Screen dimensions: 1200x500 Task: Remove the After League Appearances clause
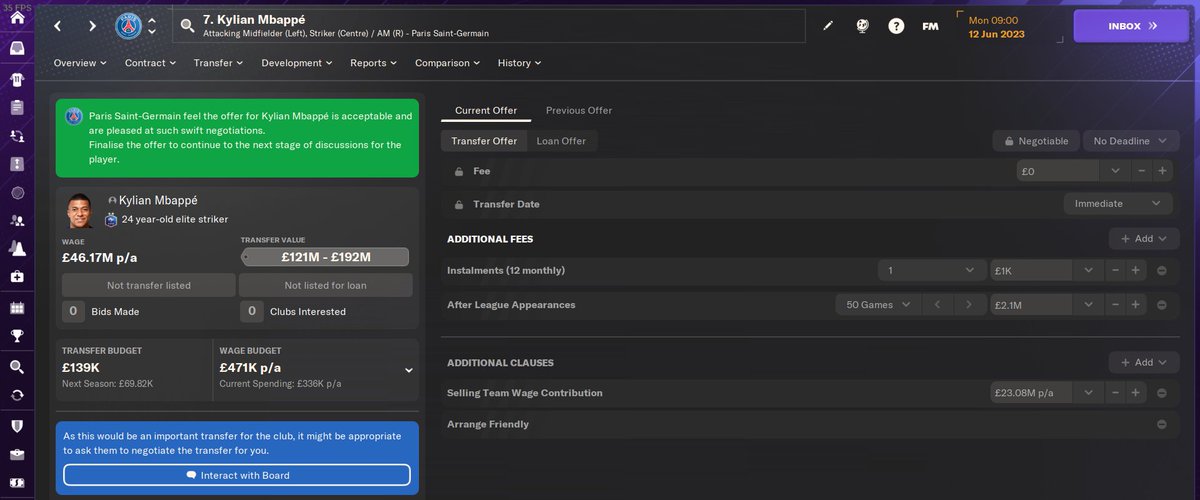(1162, 305)
